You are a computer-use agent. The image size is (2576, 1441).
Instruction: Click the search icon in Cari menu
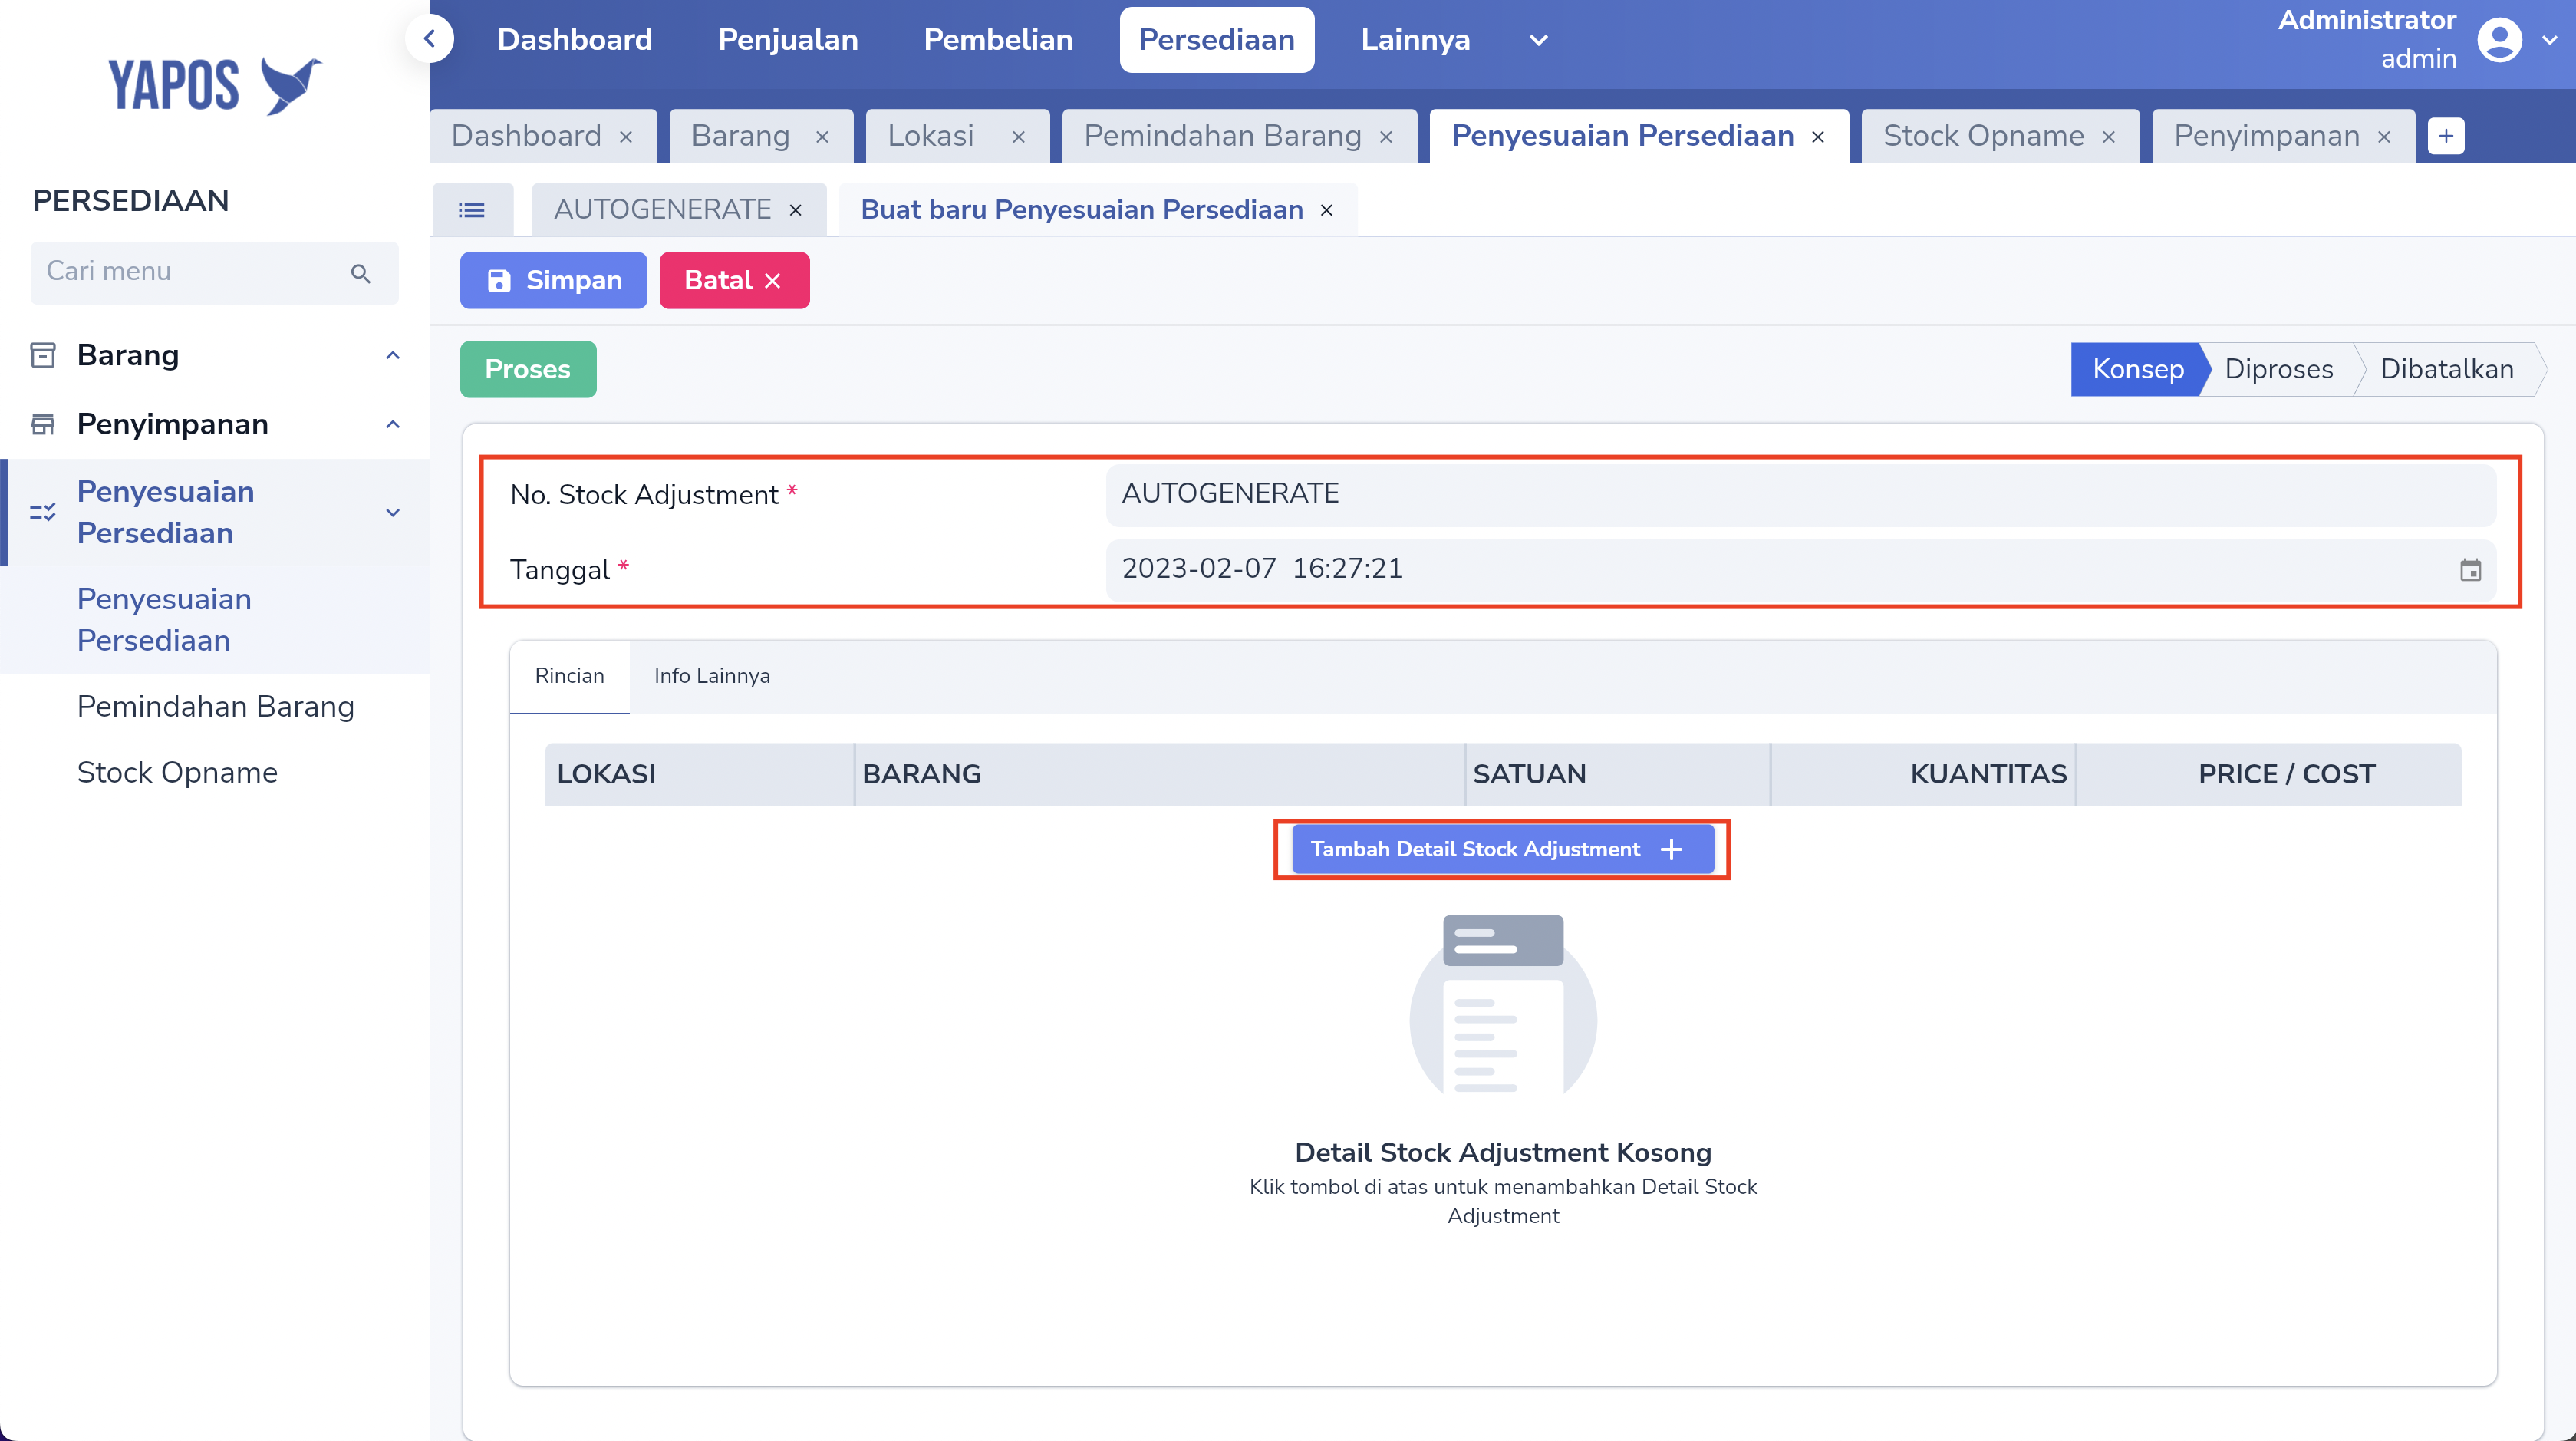tap(361, 273)
